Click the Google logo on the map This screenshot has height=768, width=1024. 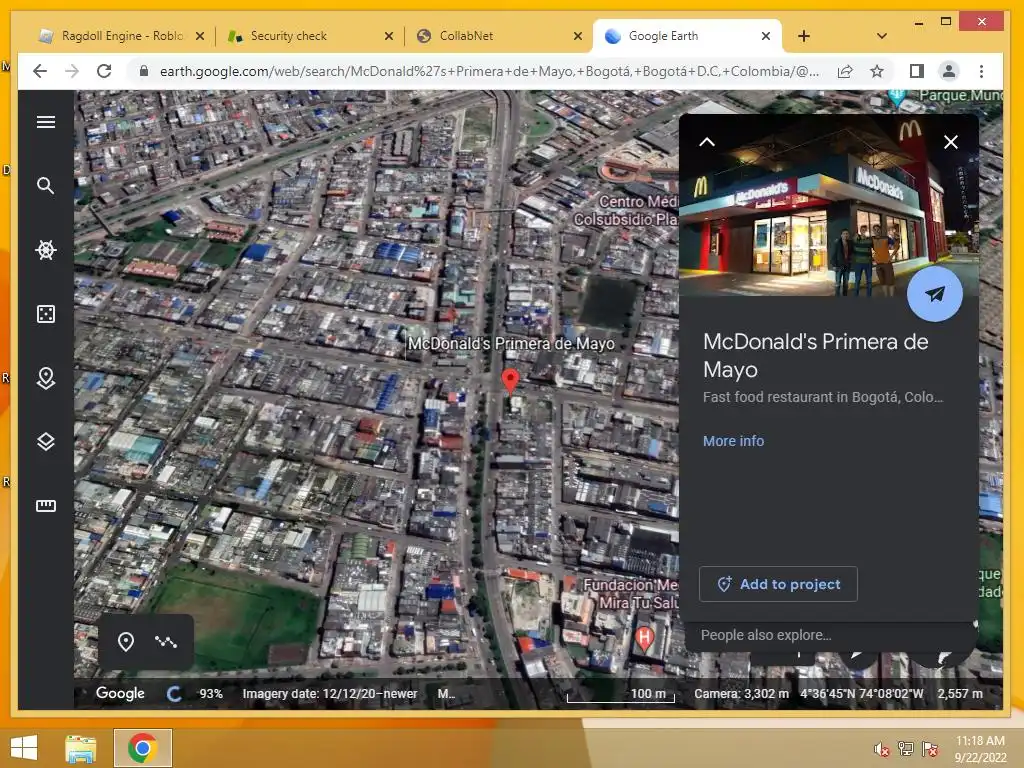[120, 694]
